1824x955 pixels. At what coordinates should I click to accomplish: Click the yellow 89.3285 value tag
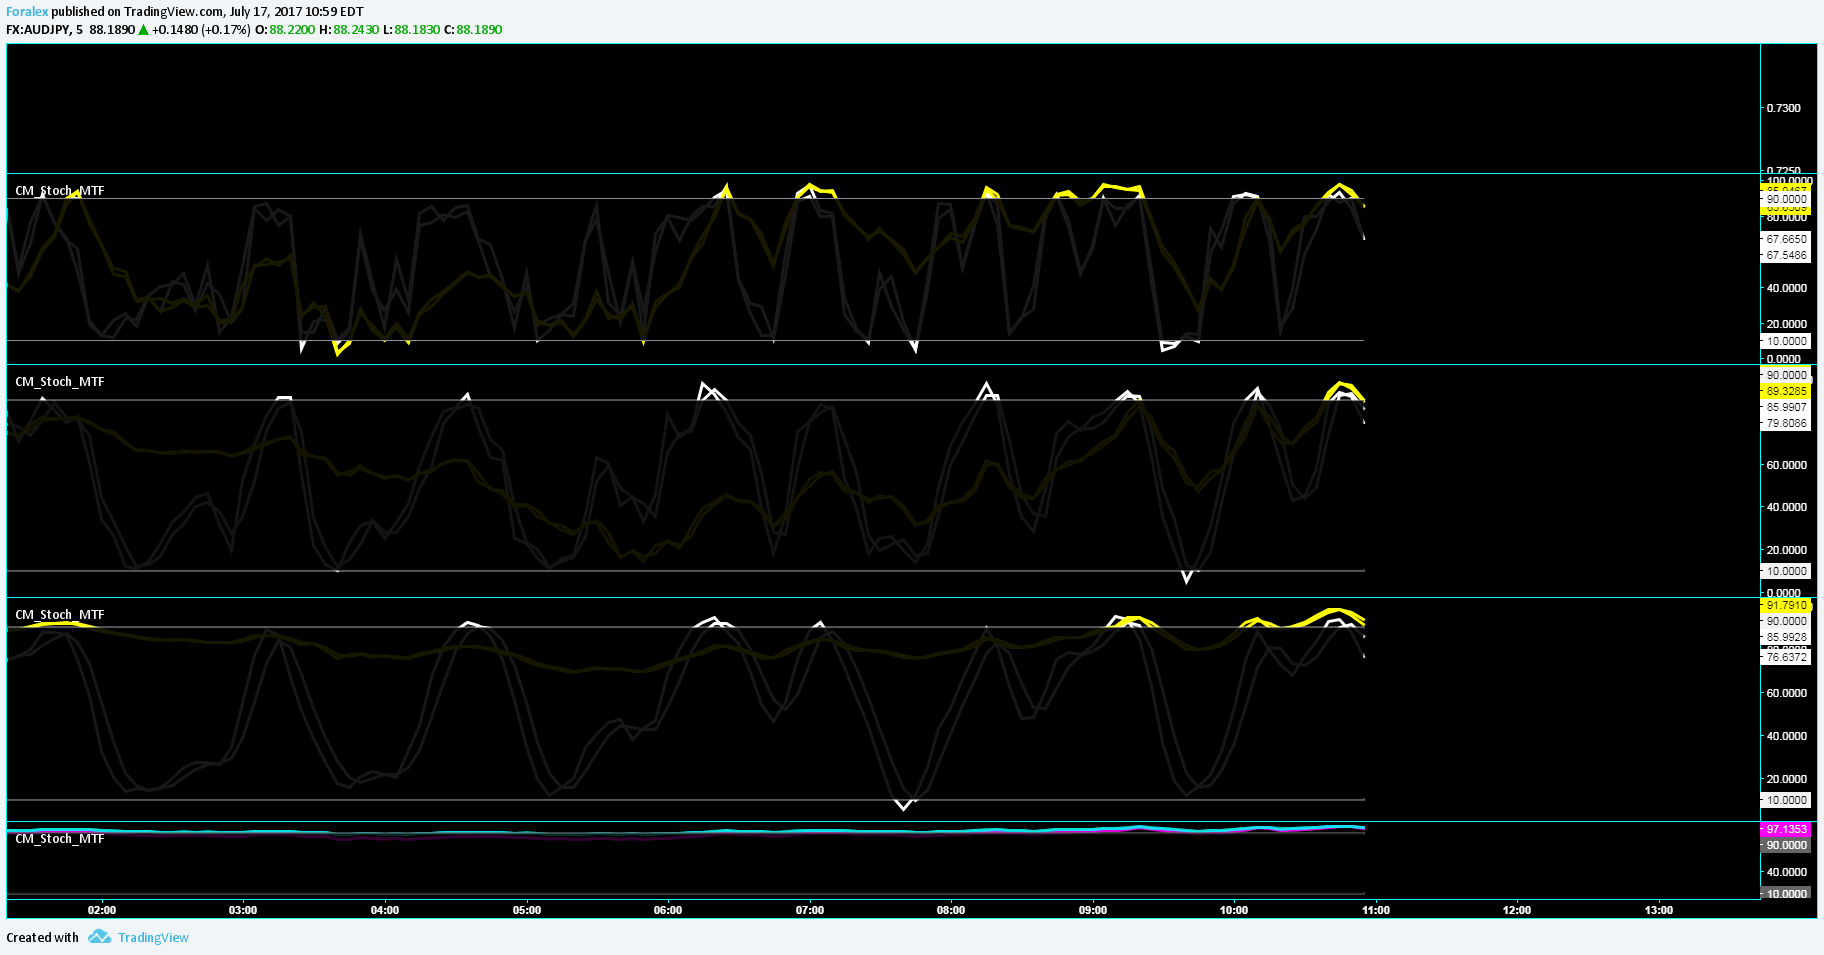click(x=1786, y=392)
